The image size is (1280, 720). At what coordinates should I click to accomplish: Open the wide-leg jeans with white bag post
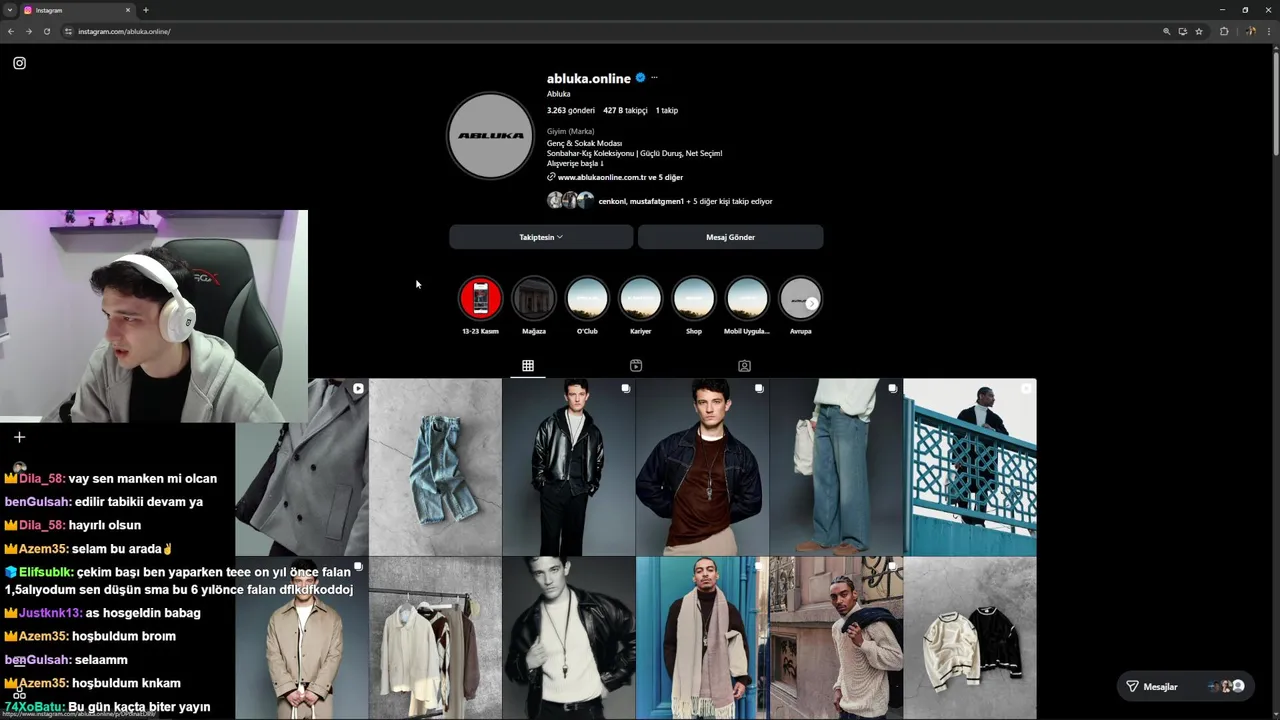836,466
